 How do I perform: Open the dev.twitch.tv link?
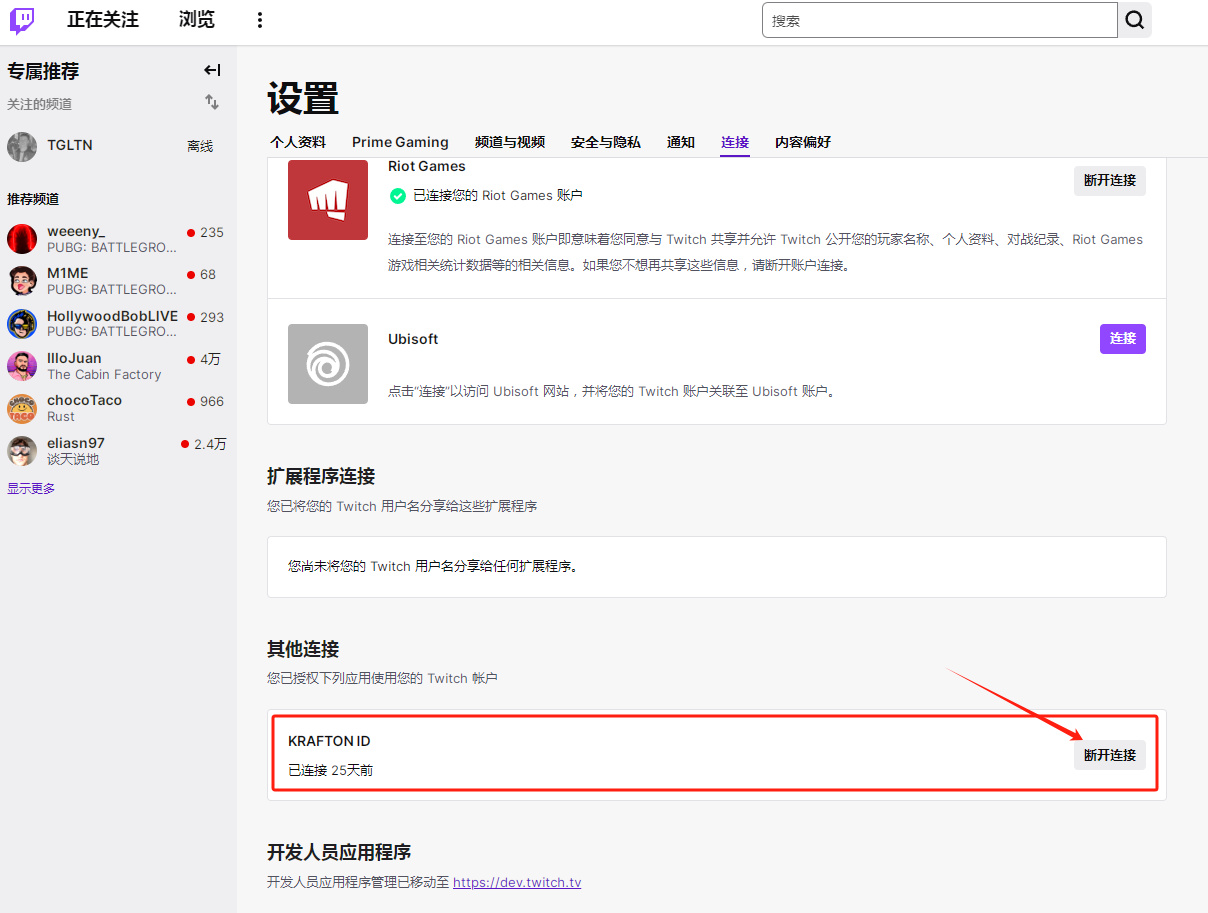[x=517, y=882]
